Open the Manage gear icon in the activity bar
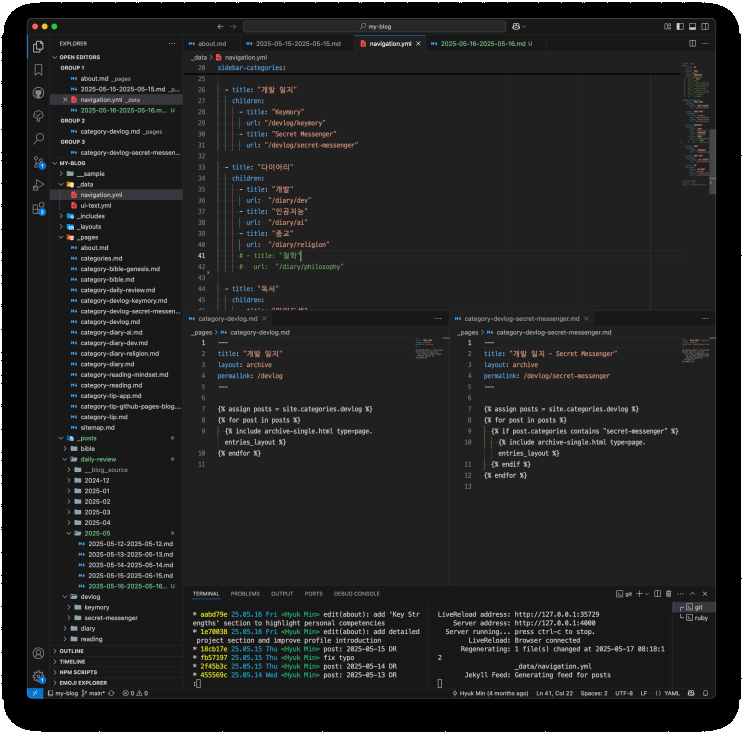Viewport: 743px width, 734px height. [38, 676]
